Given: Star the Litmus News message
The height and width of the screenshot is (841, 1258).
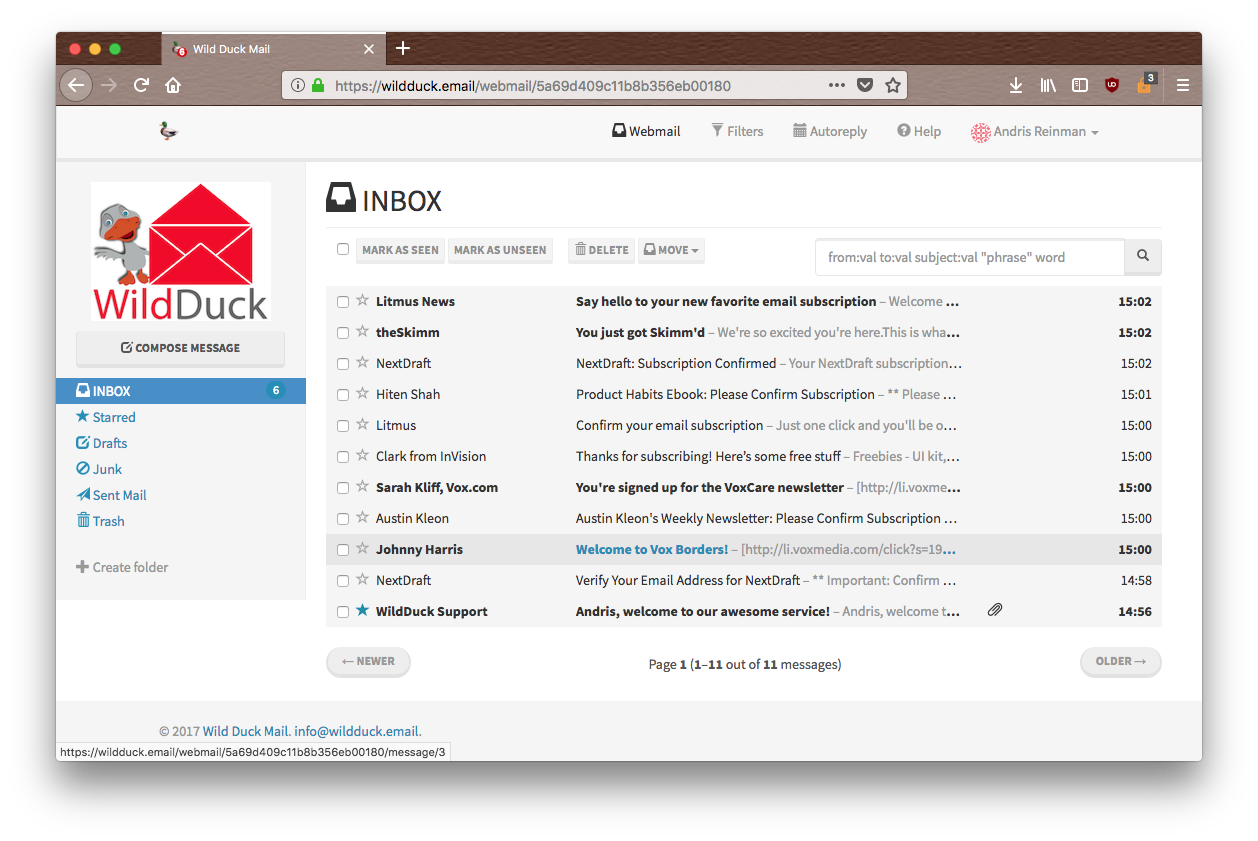Looking at the screenshot, I should pos(363,301).
